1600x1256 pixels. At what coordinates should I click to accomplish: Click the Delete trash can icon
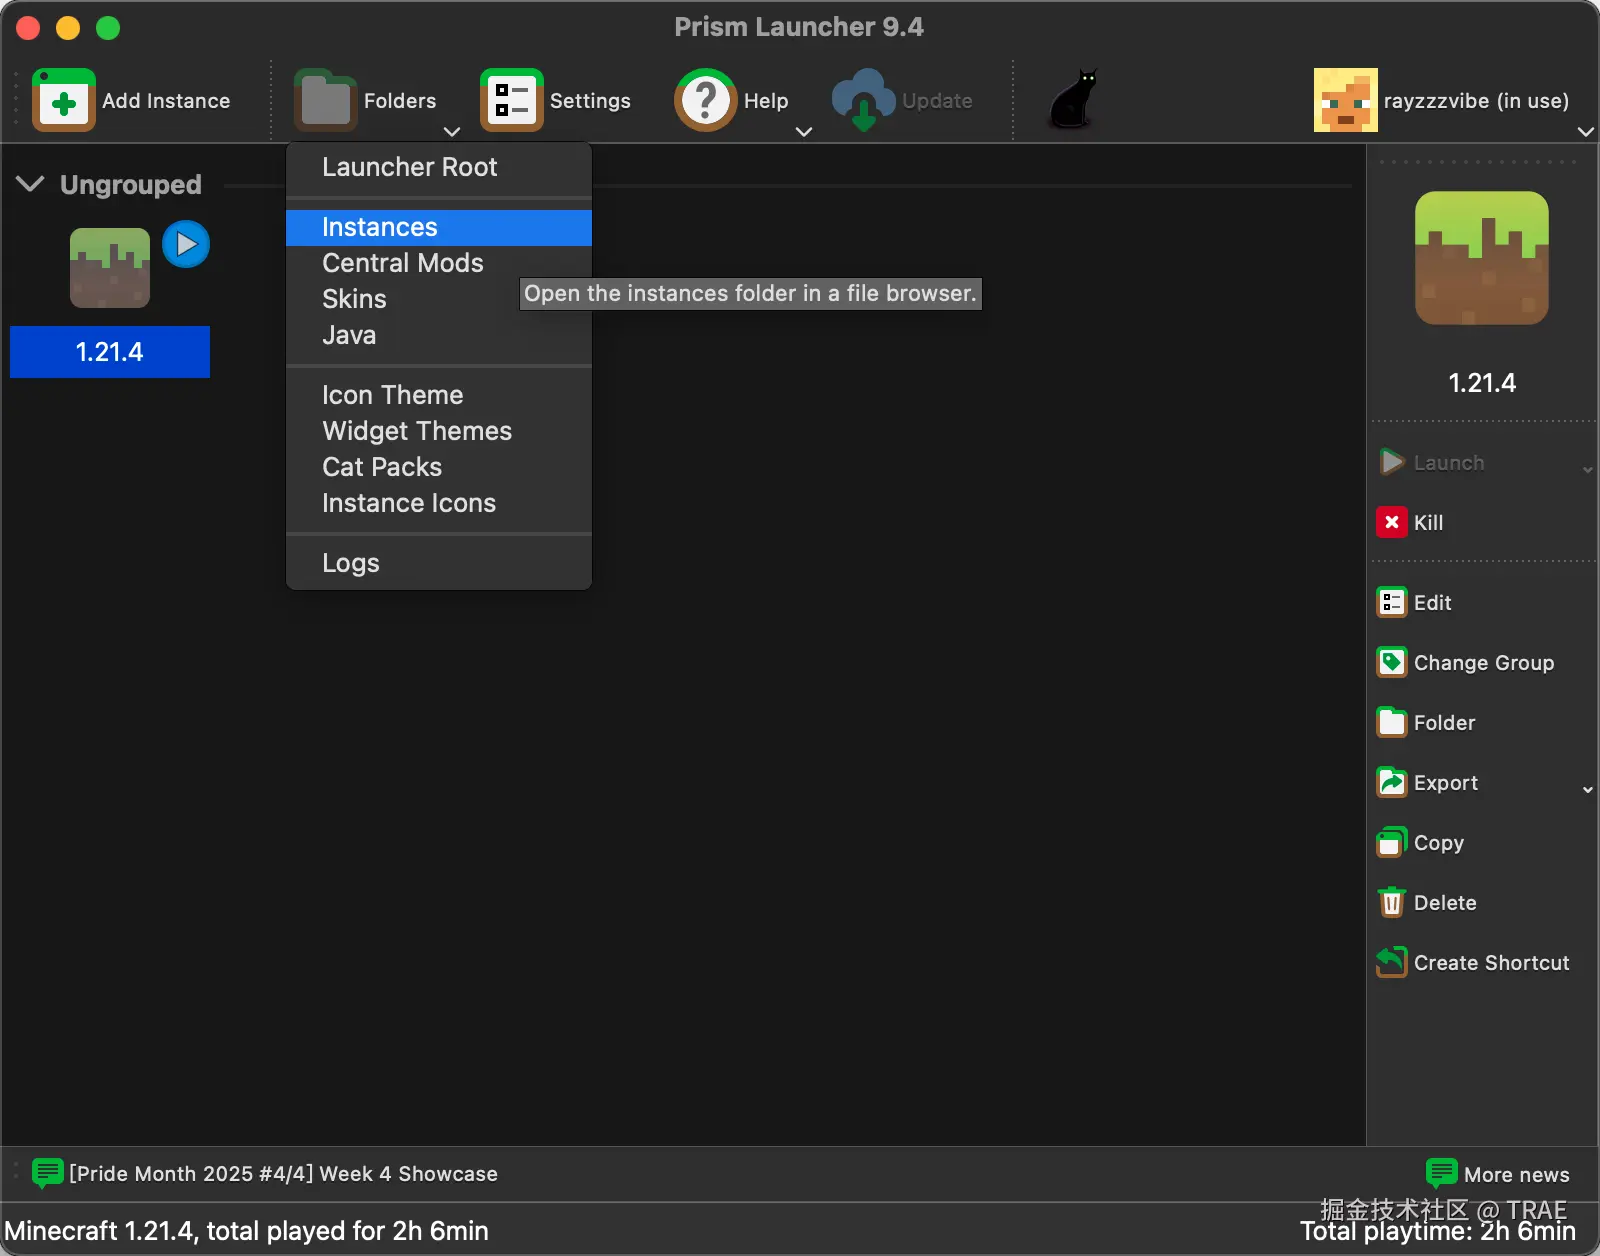[x=1392, y=902]
